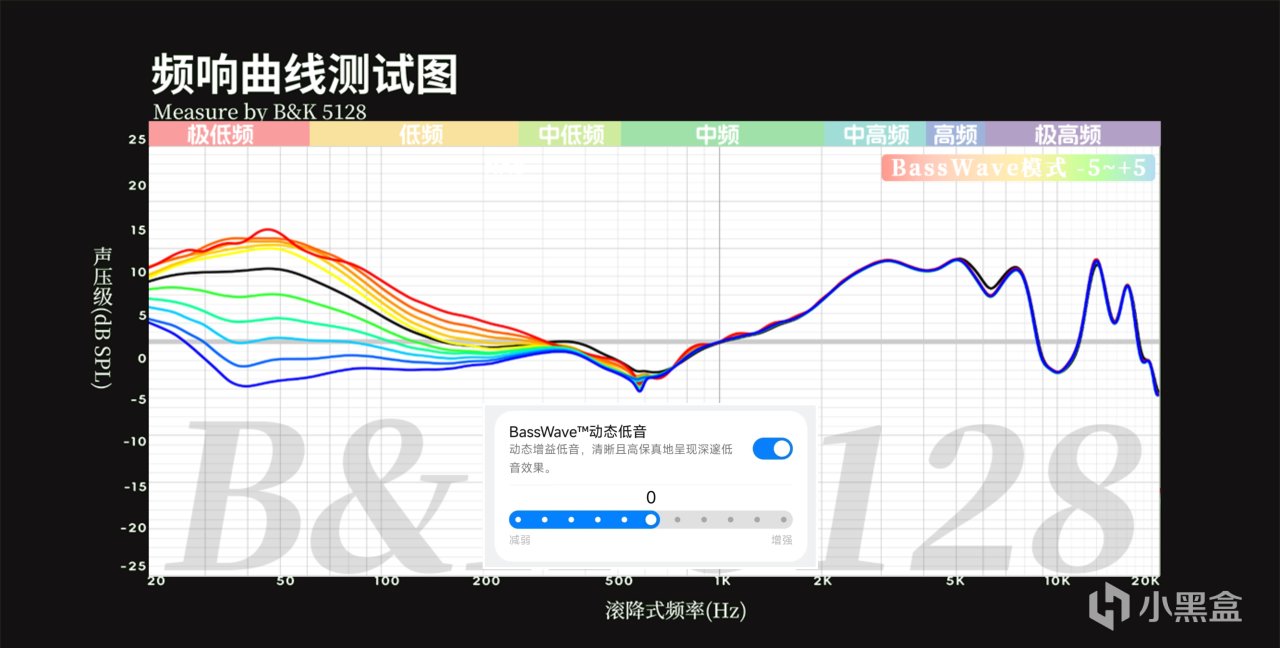Toggle off the BassWave动态低音 switch
Image resolution: width=1280 pixels, height=648 pixels.
(x=772, y=448)
